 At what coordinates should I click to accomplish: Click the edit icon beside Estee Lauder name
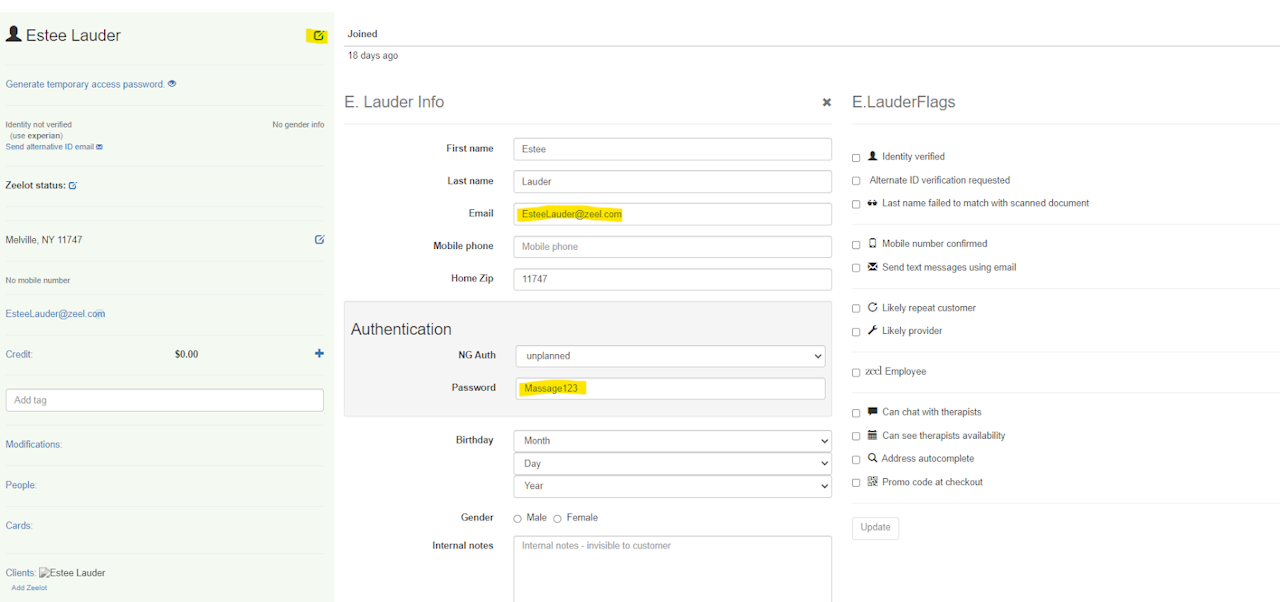(x=319, y=36)
